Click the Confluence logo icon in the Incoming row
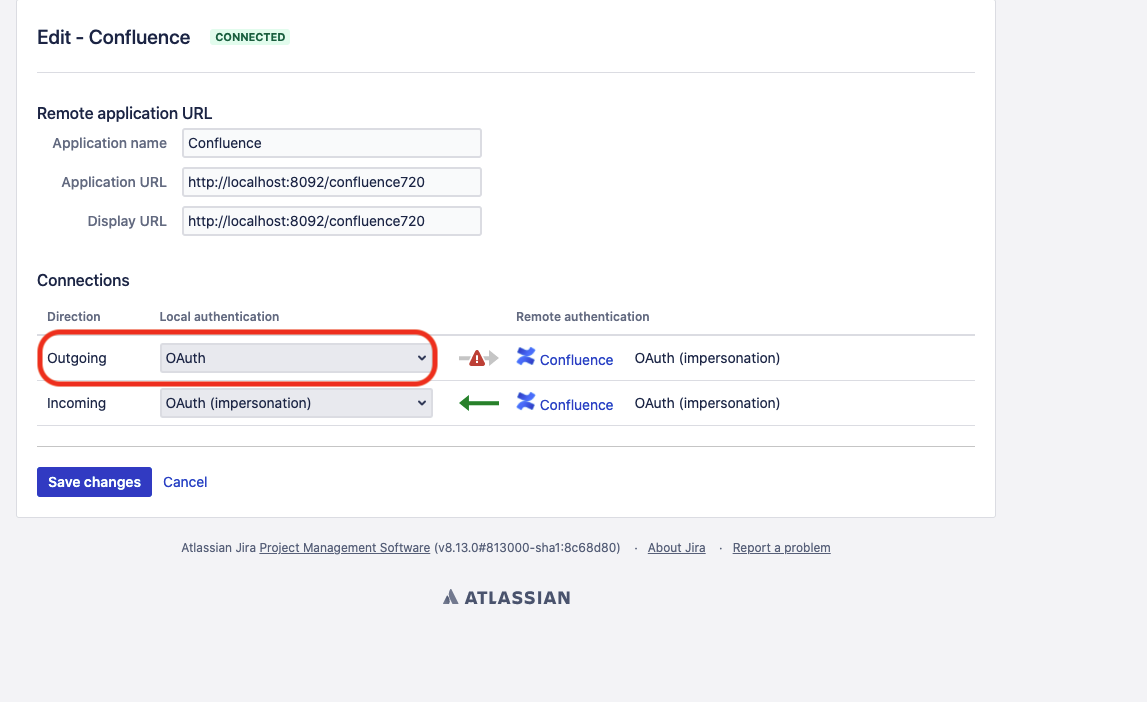Image resolution: width=1147 pixels, height=702 pixels. [525, 401]
